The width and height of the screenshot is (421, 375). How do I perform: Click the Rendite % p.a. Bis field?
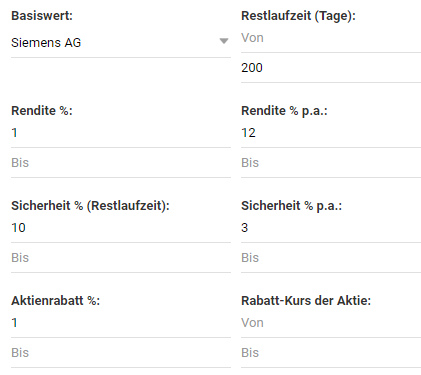pos(331,163)
